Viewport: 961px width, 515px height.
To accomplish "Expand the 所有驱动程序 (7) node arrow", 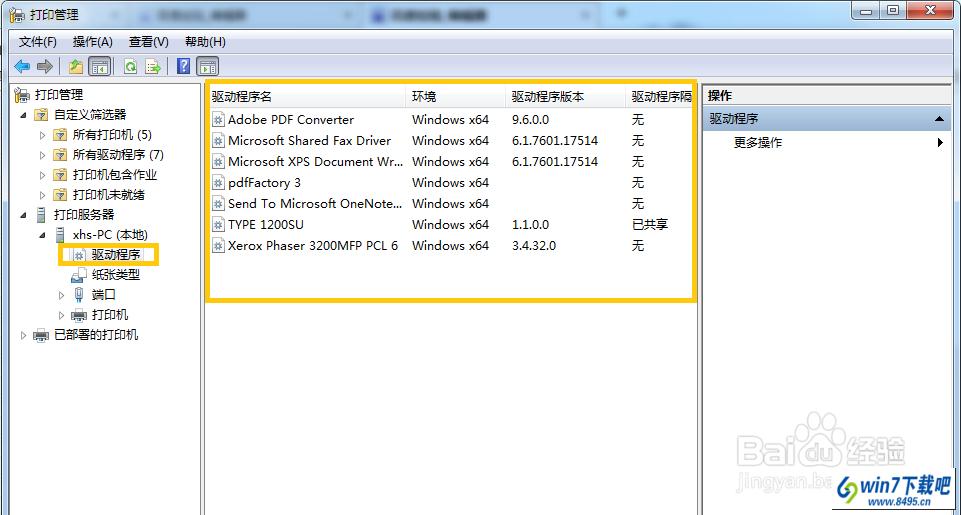I will pyautogui.click(x=42, y=155).
